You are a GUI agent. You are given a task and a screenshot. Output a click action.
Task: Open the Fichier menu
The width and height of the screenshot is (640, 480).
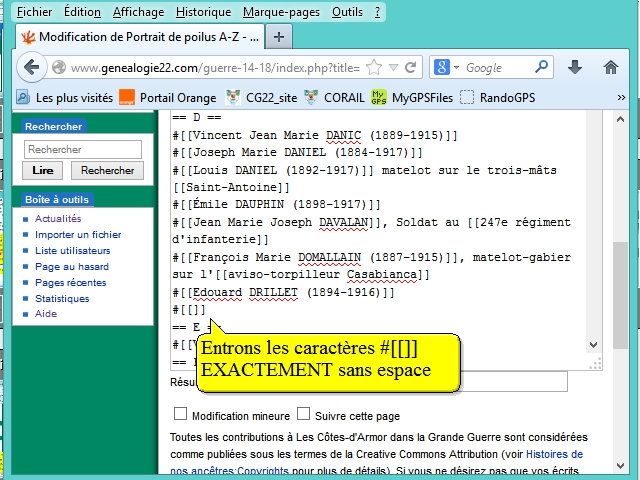[34, 12]
